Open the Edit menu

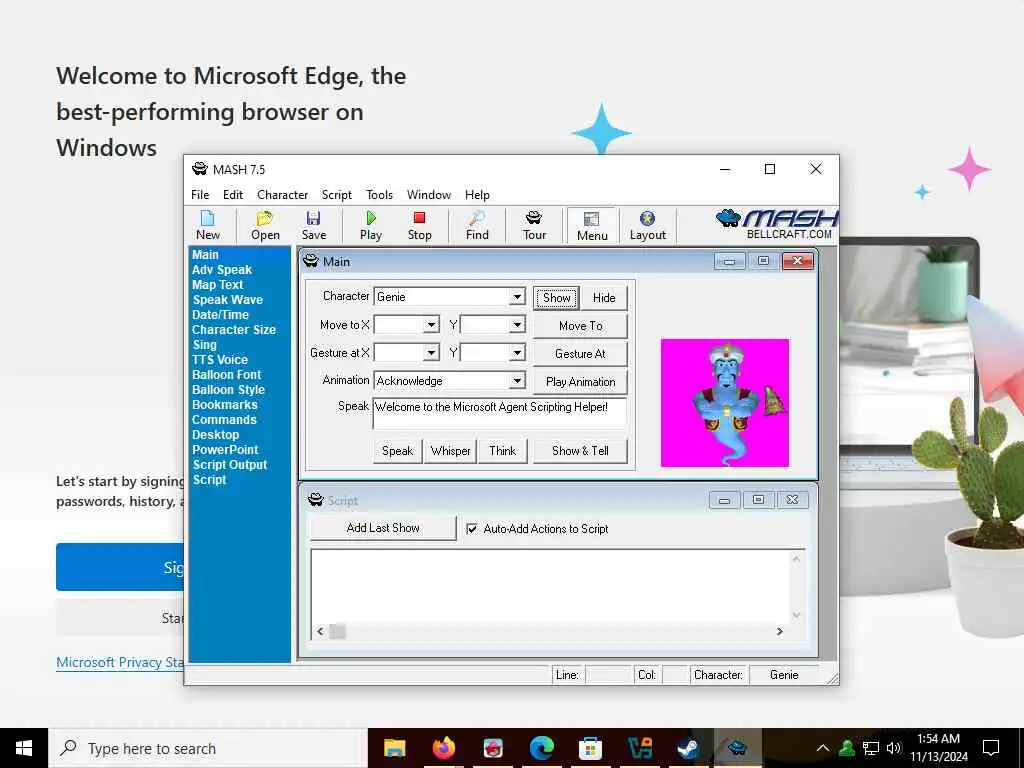[232, 195]
